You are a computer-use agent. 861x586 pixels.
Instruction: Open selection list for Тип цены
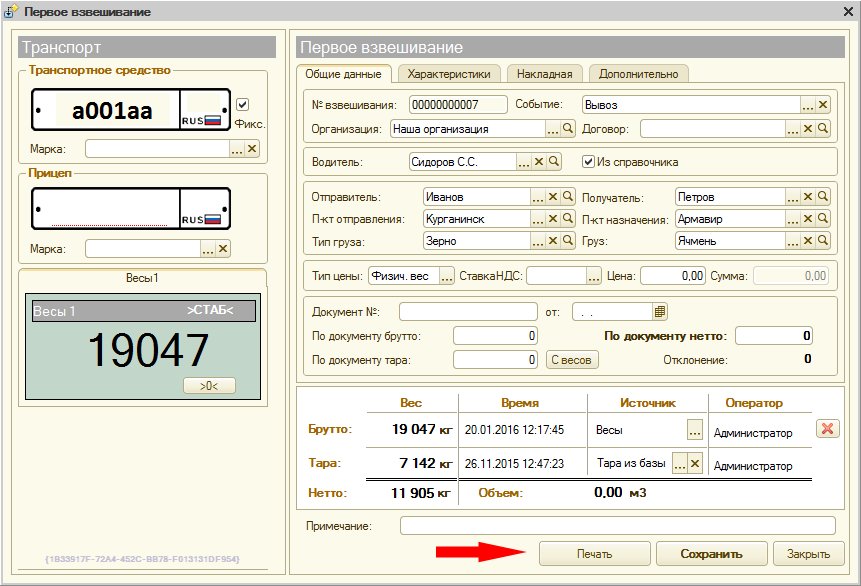click(x=447, y=275)
